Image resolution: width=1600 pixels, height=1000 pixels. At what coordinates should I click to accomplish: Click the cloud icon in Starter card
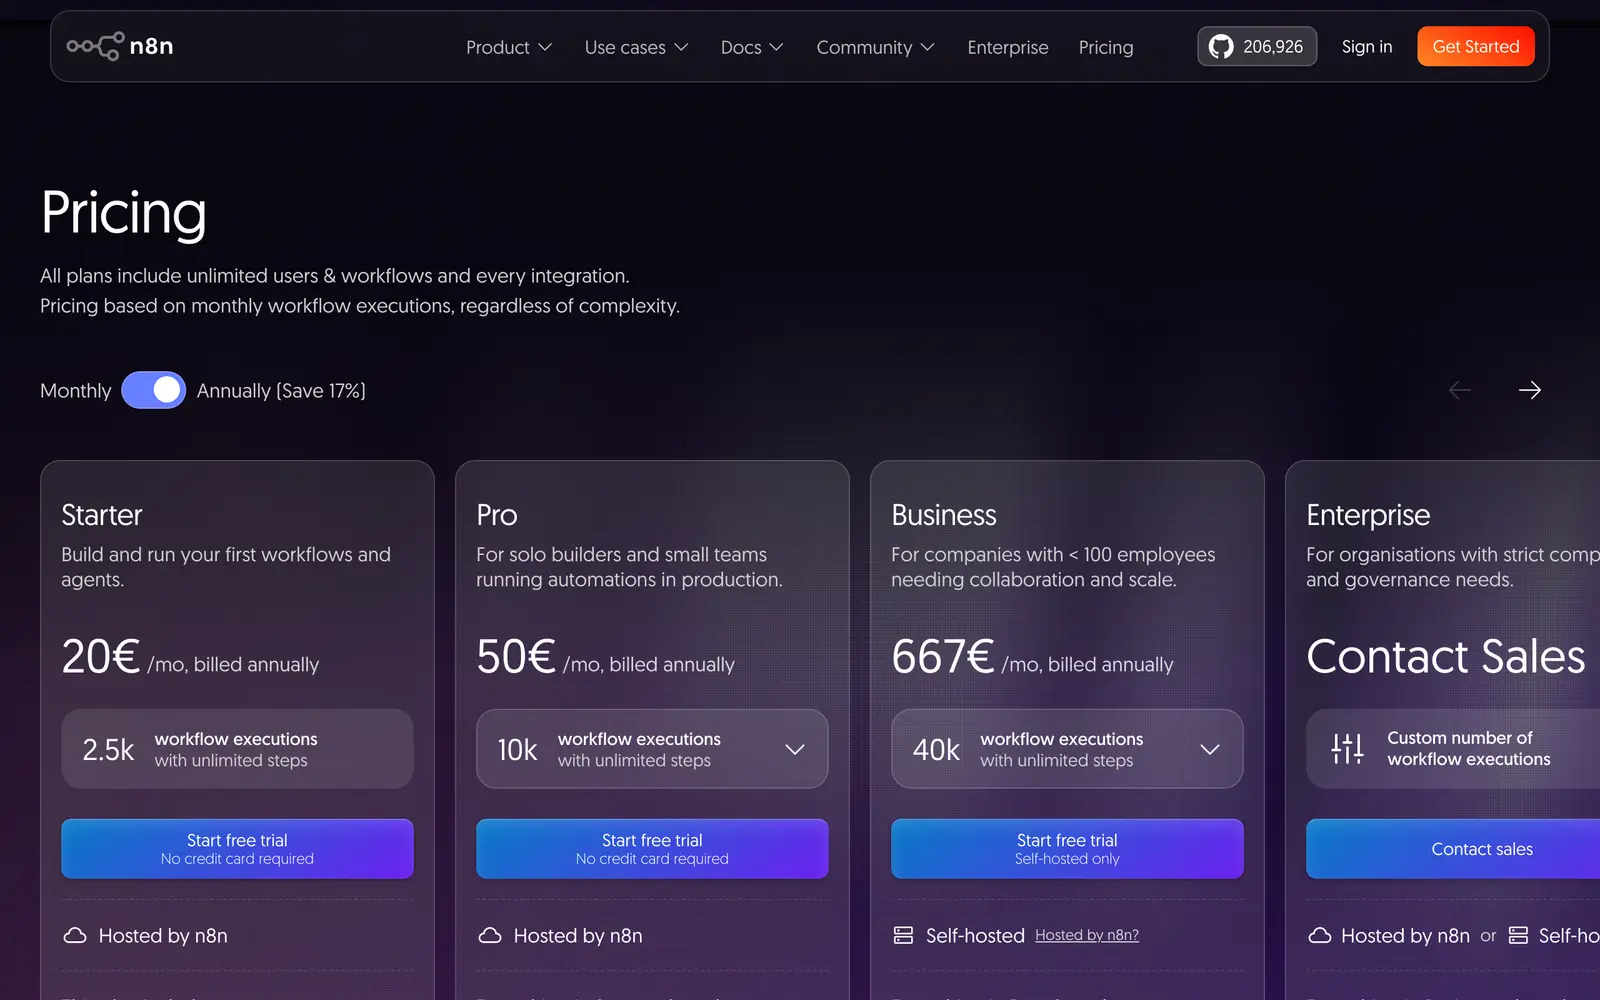[x=75, y=936]
